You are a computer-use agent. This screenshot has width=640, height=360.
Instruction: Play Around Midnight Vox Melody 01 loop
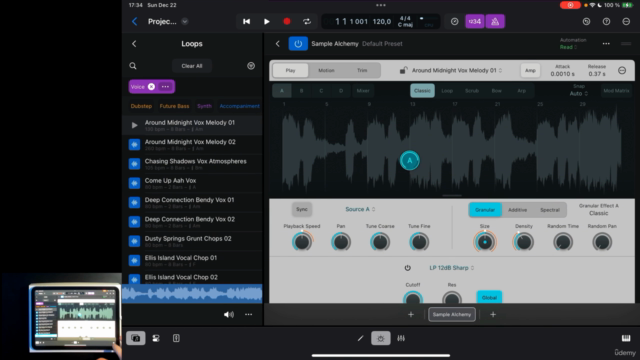[134, 125]
